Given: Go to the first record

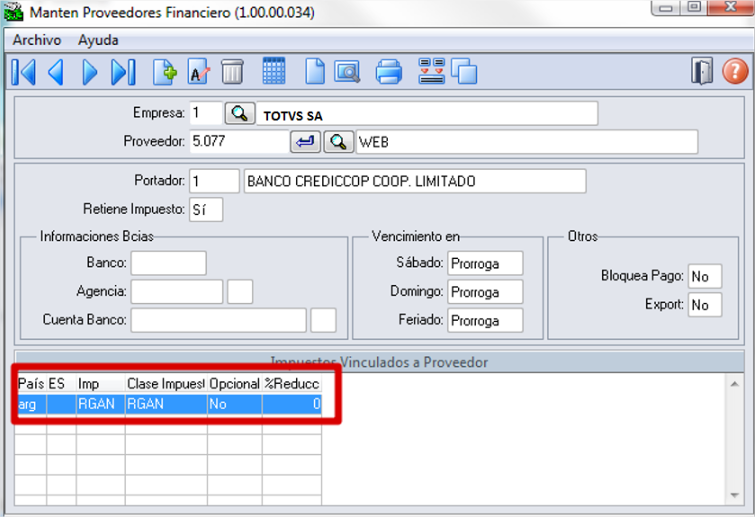Looking at the screenshot, I should (24, 73).
